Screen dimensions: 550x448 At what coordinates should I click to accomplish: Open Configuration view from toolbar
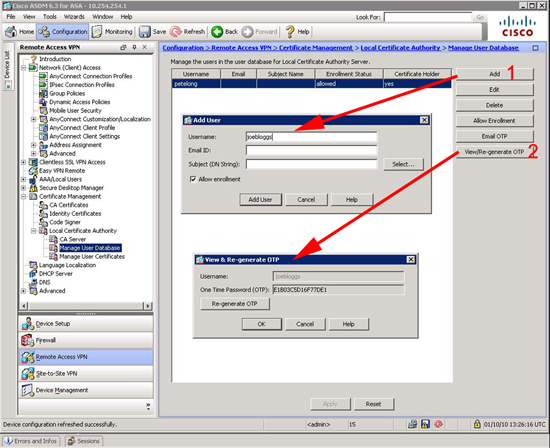click(x=62, y=32)
